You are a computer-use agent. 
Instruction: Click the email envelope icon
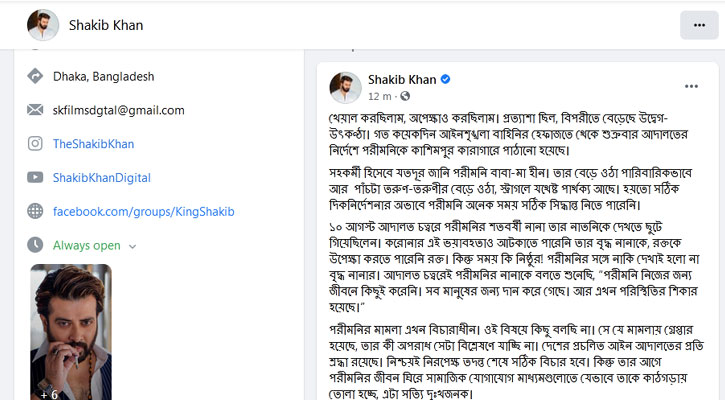pos(36,110)
